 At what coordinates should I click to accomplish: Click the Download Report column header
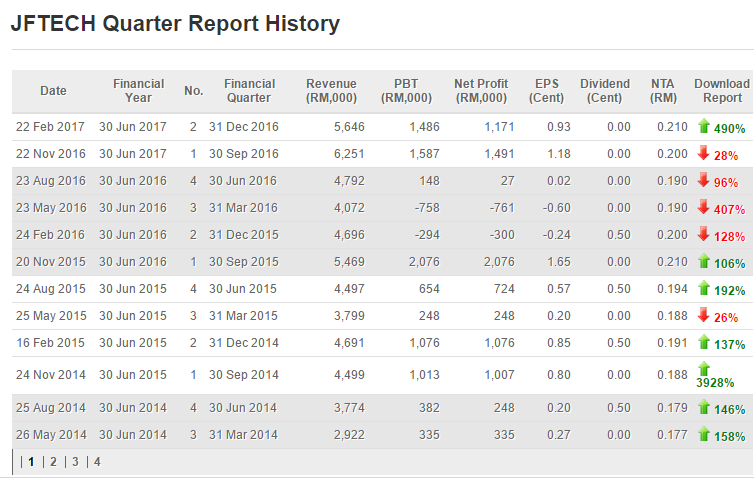[721, 91]
